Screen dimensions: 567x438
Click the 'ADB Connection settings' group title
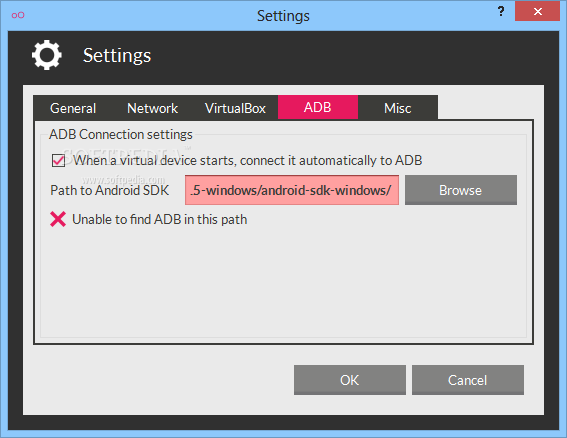121,135
